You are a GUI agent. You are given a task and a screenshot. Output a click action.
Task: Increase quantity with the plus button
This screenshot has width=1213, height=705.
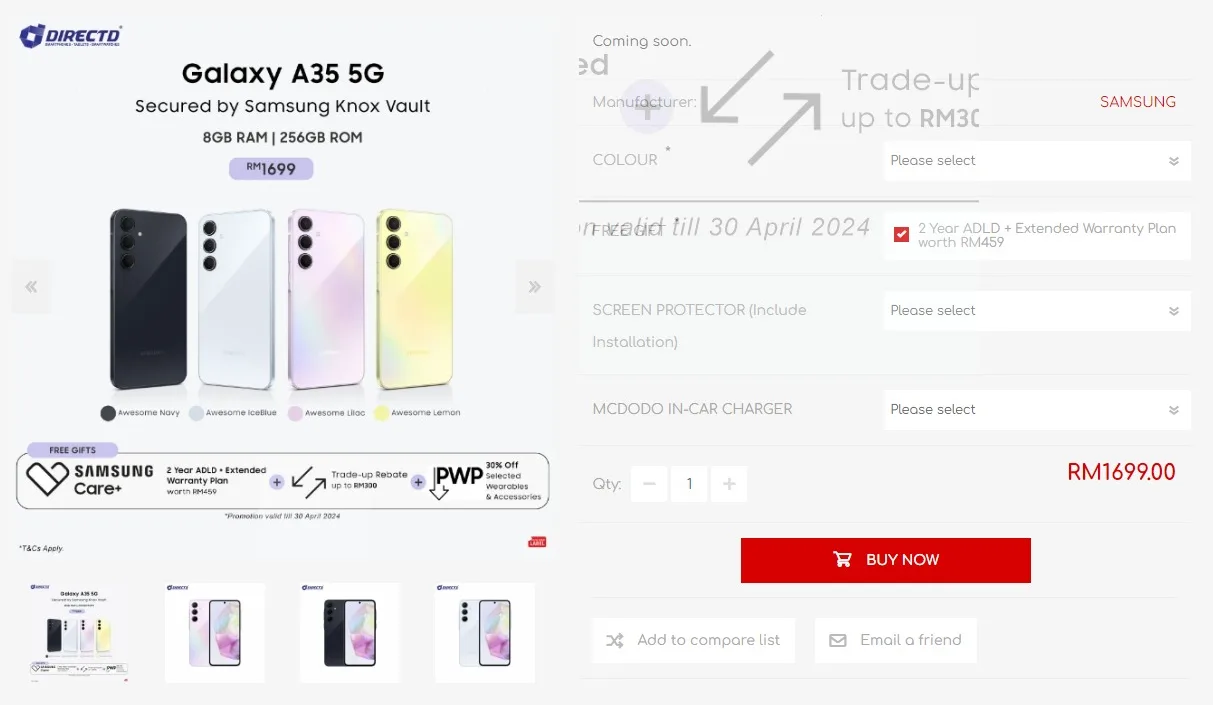pyautogui.click(x=729, y=484)
